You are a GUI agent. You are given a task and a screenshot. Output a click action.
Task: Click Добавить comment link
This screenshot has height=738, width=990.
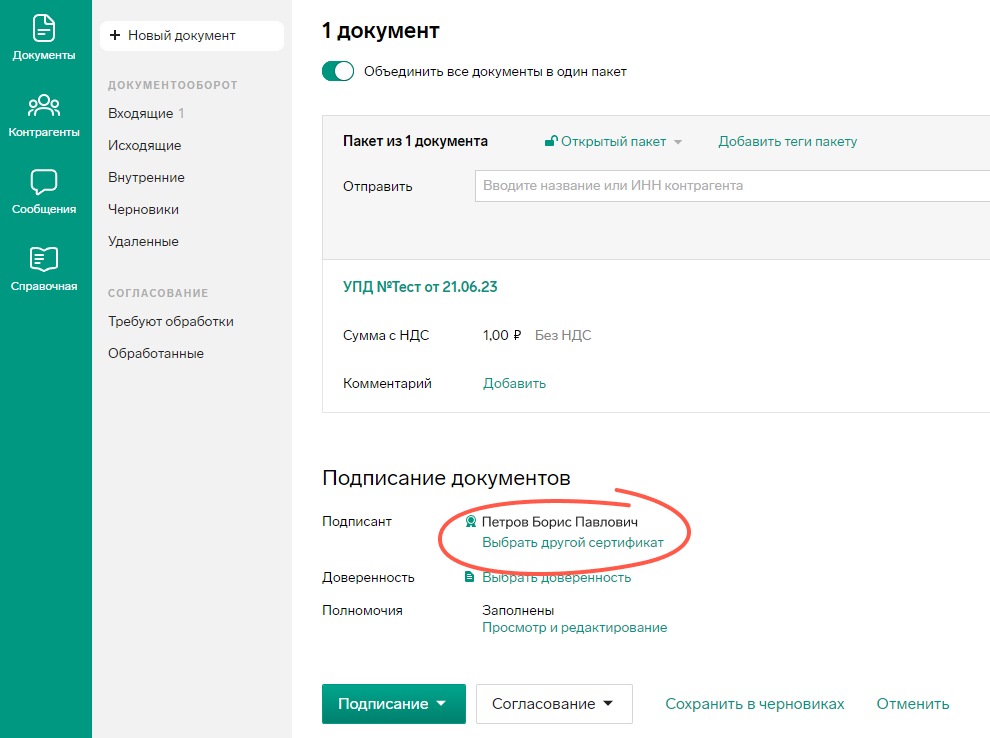514,383
